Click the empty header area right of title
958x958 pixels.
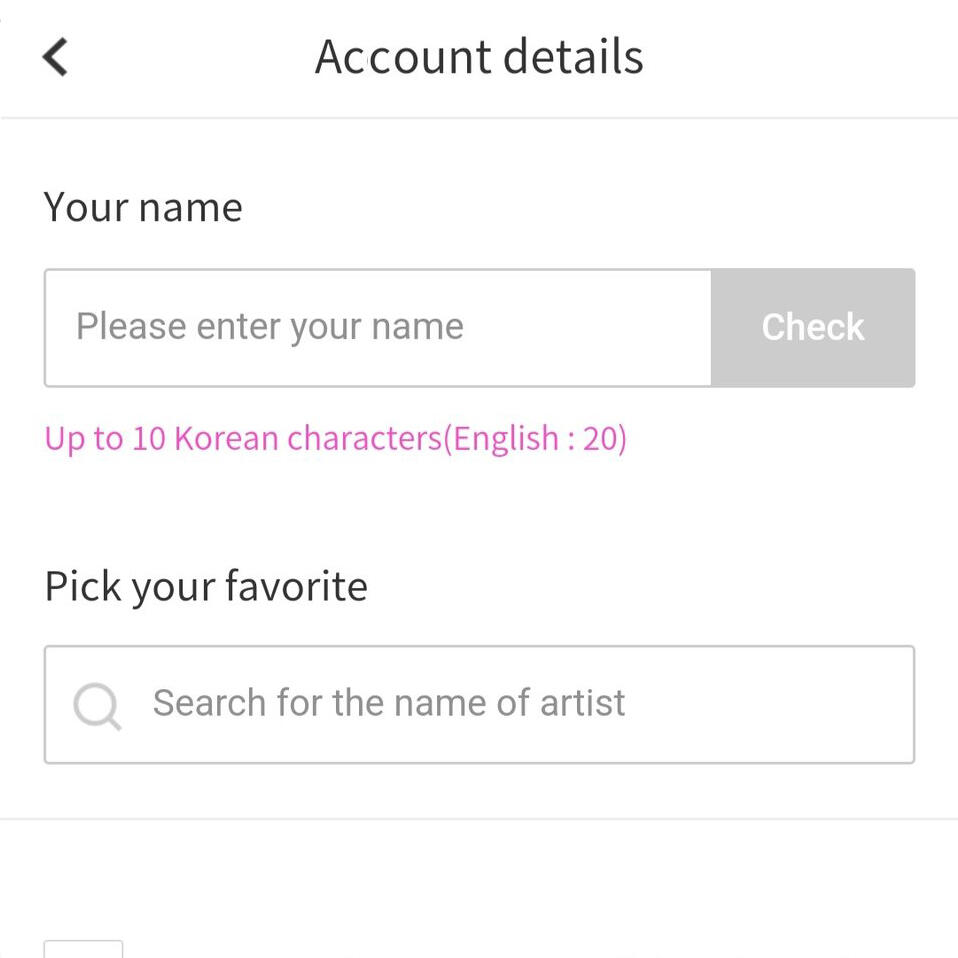[800, 57]
